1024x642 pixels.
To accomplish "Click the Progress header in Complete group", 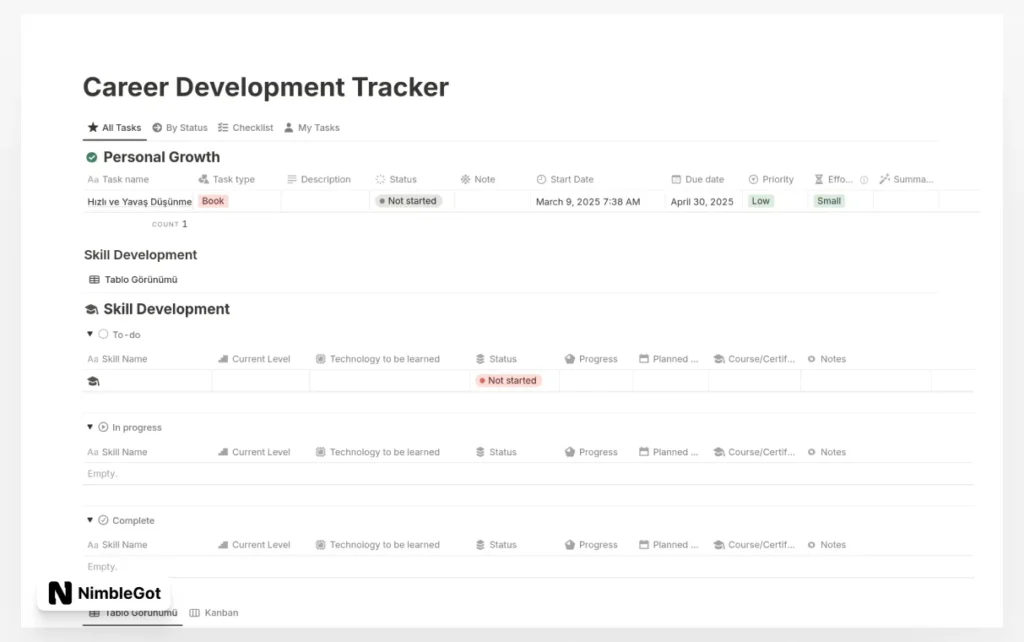I will [x=591, y=545].
